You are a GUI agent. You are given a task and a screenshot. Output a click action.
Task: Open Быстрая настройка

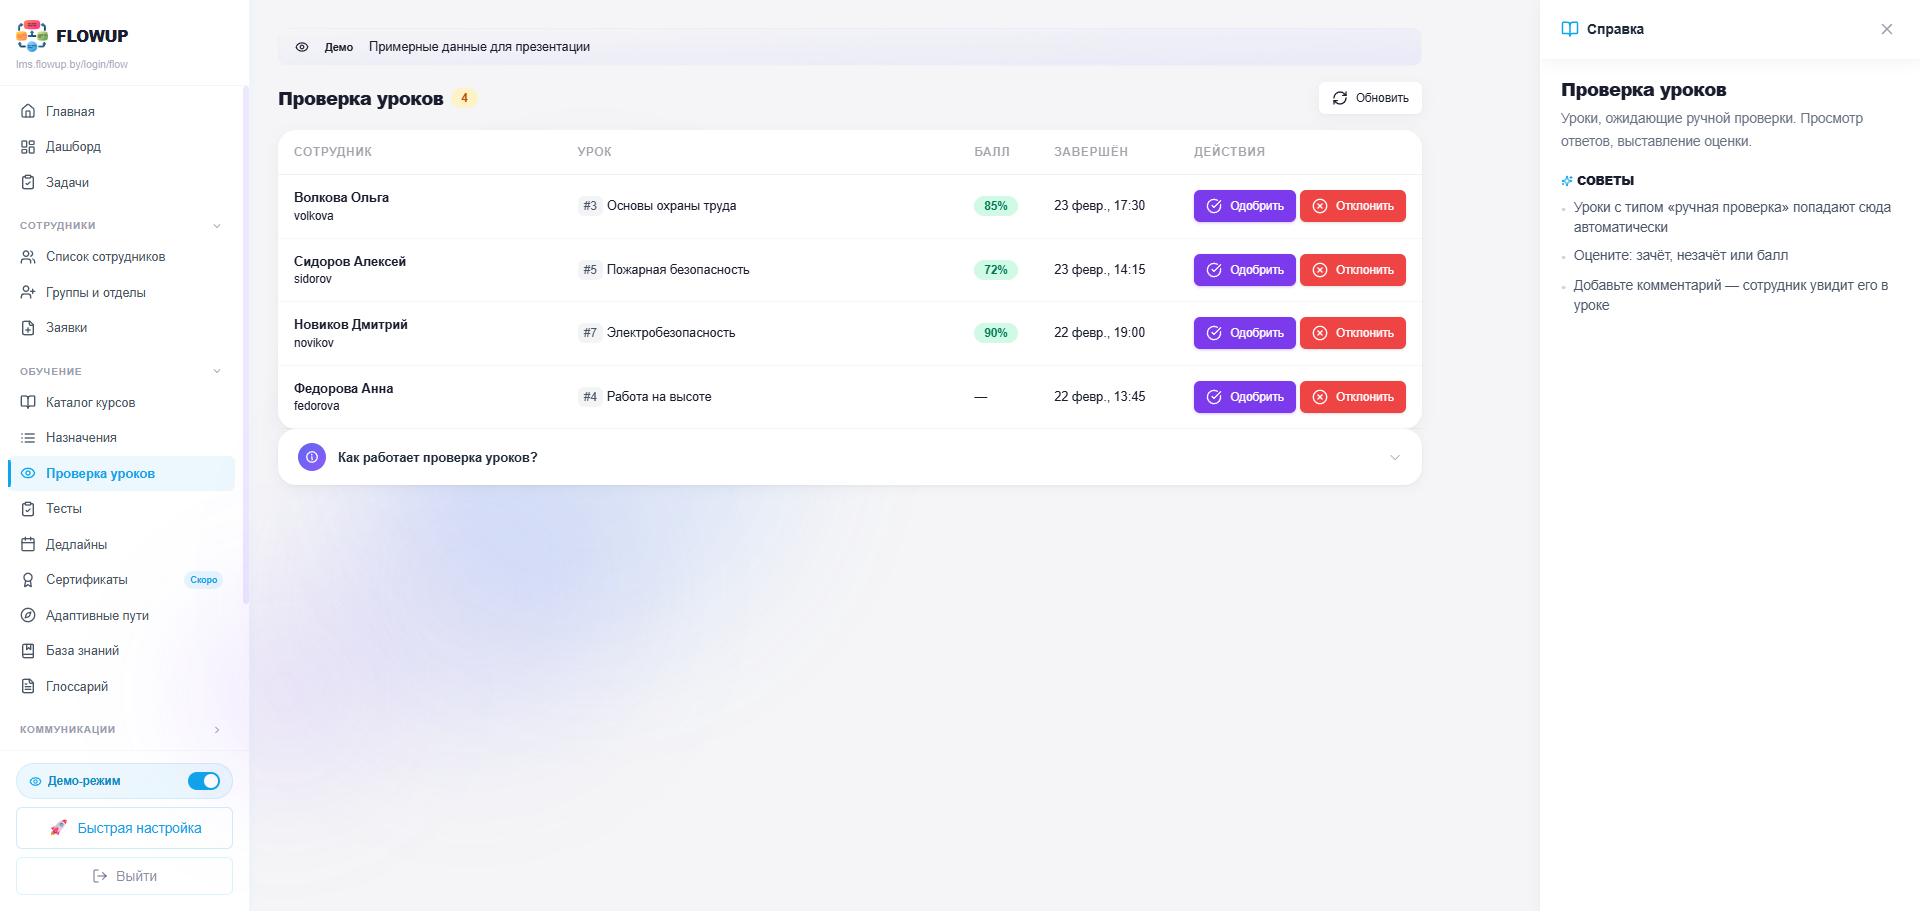click(124, 828)
